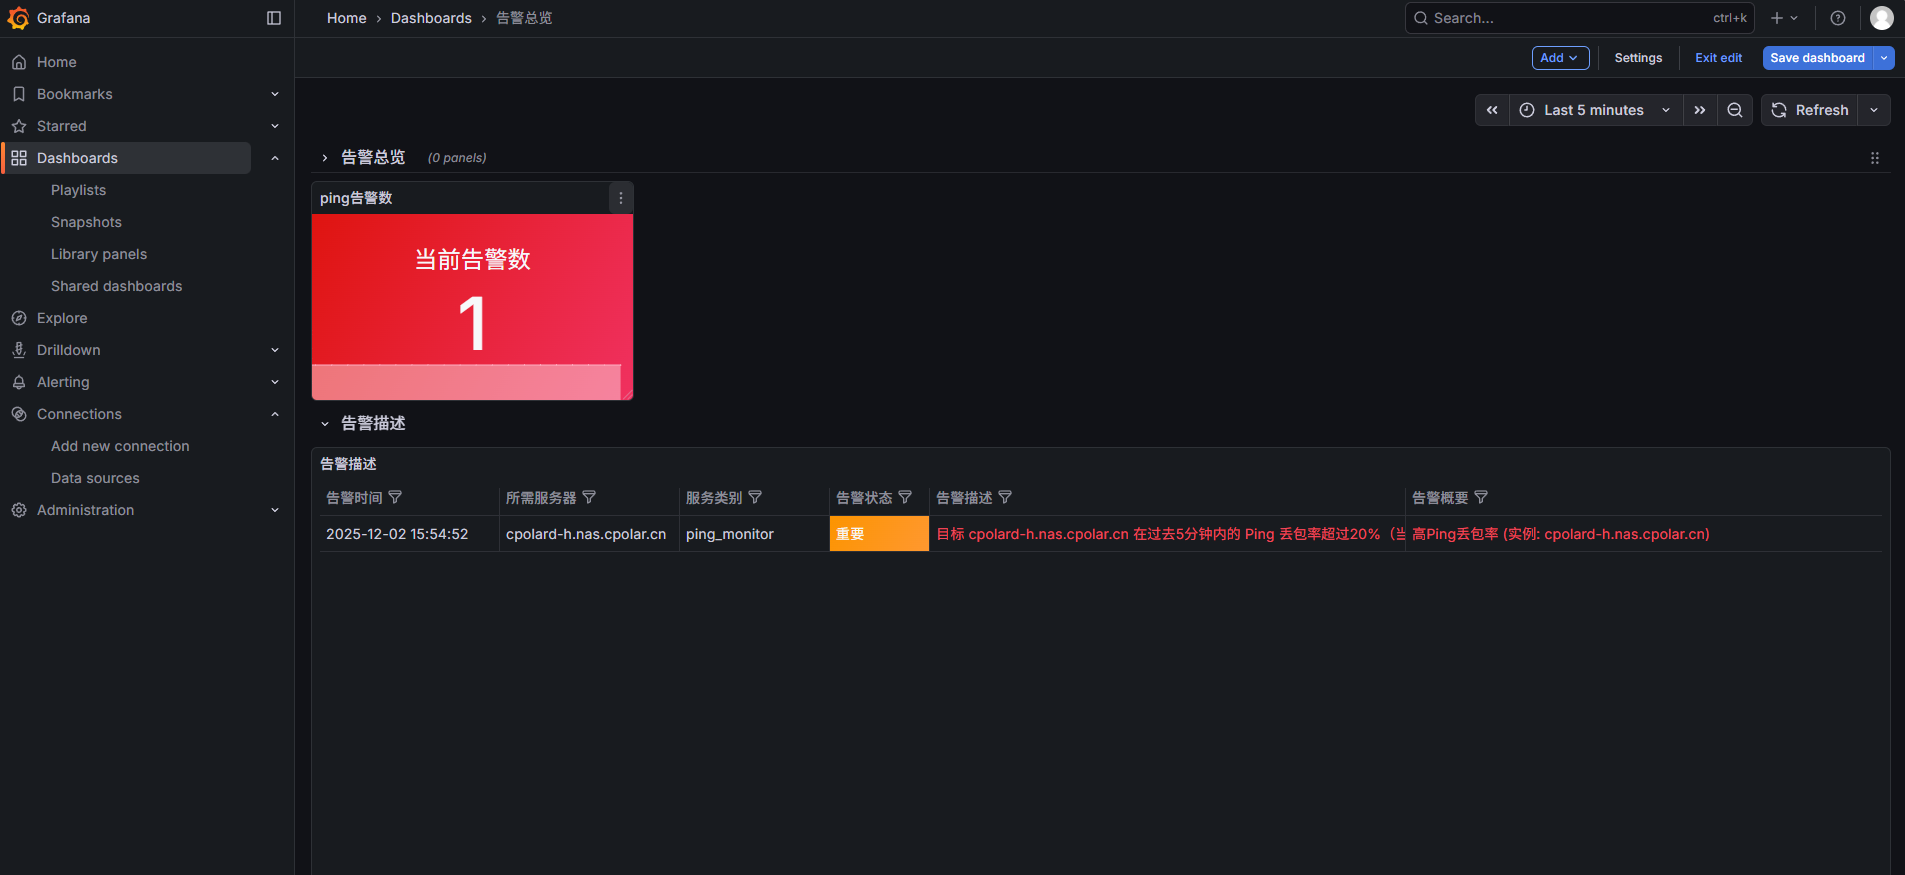Viewport: 1905px width, 875px height.
Task: Open the refresh interval dropdown arrow
Action: click(x=1874, y=110)
